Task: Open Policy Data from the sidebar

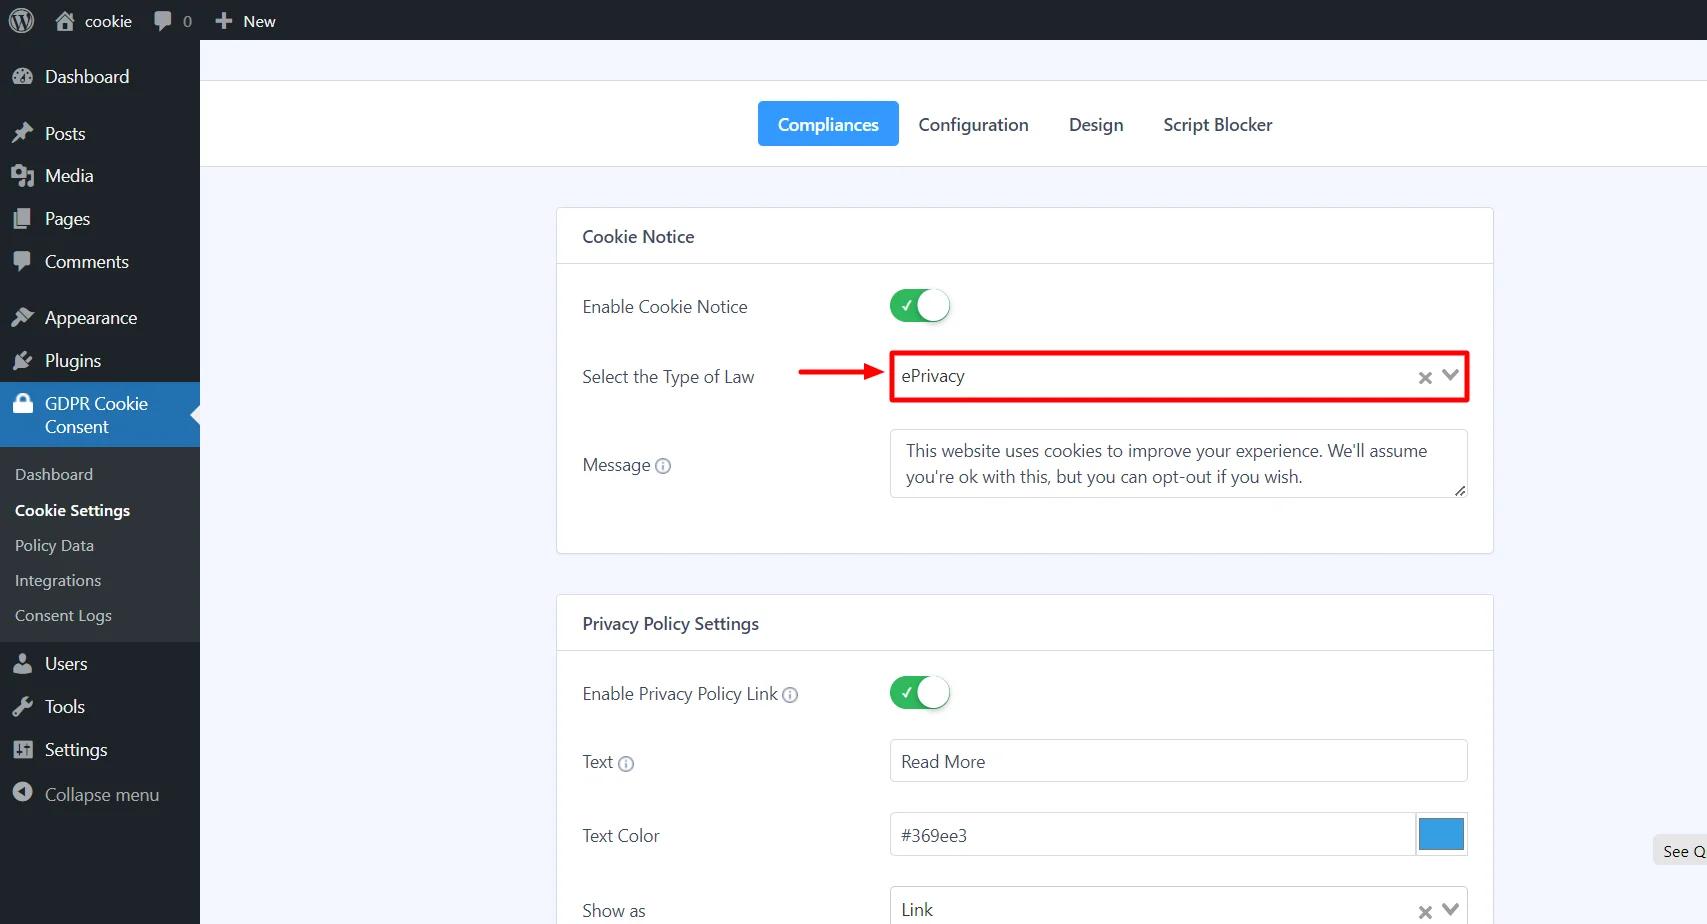Action: pos(54,545)
